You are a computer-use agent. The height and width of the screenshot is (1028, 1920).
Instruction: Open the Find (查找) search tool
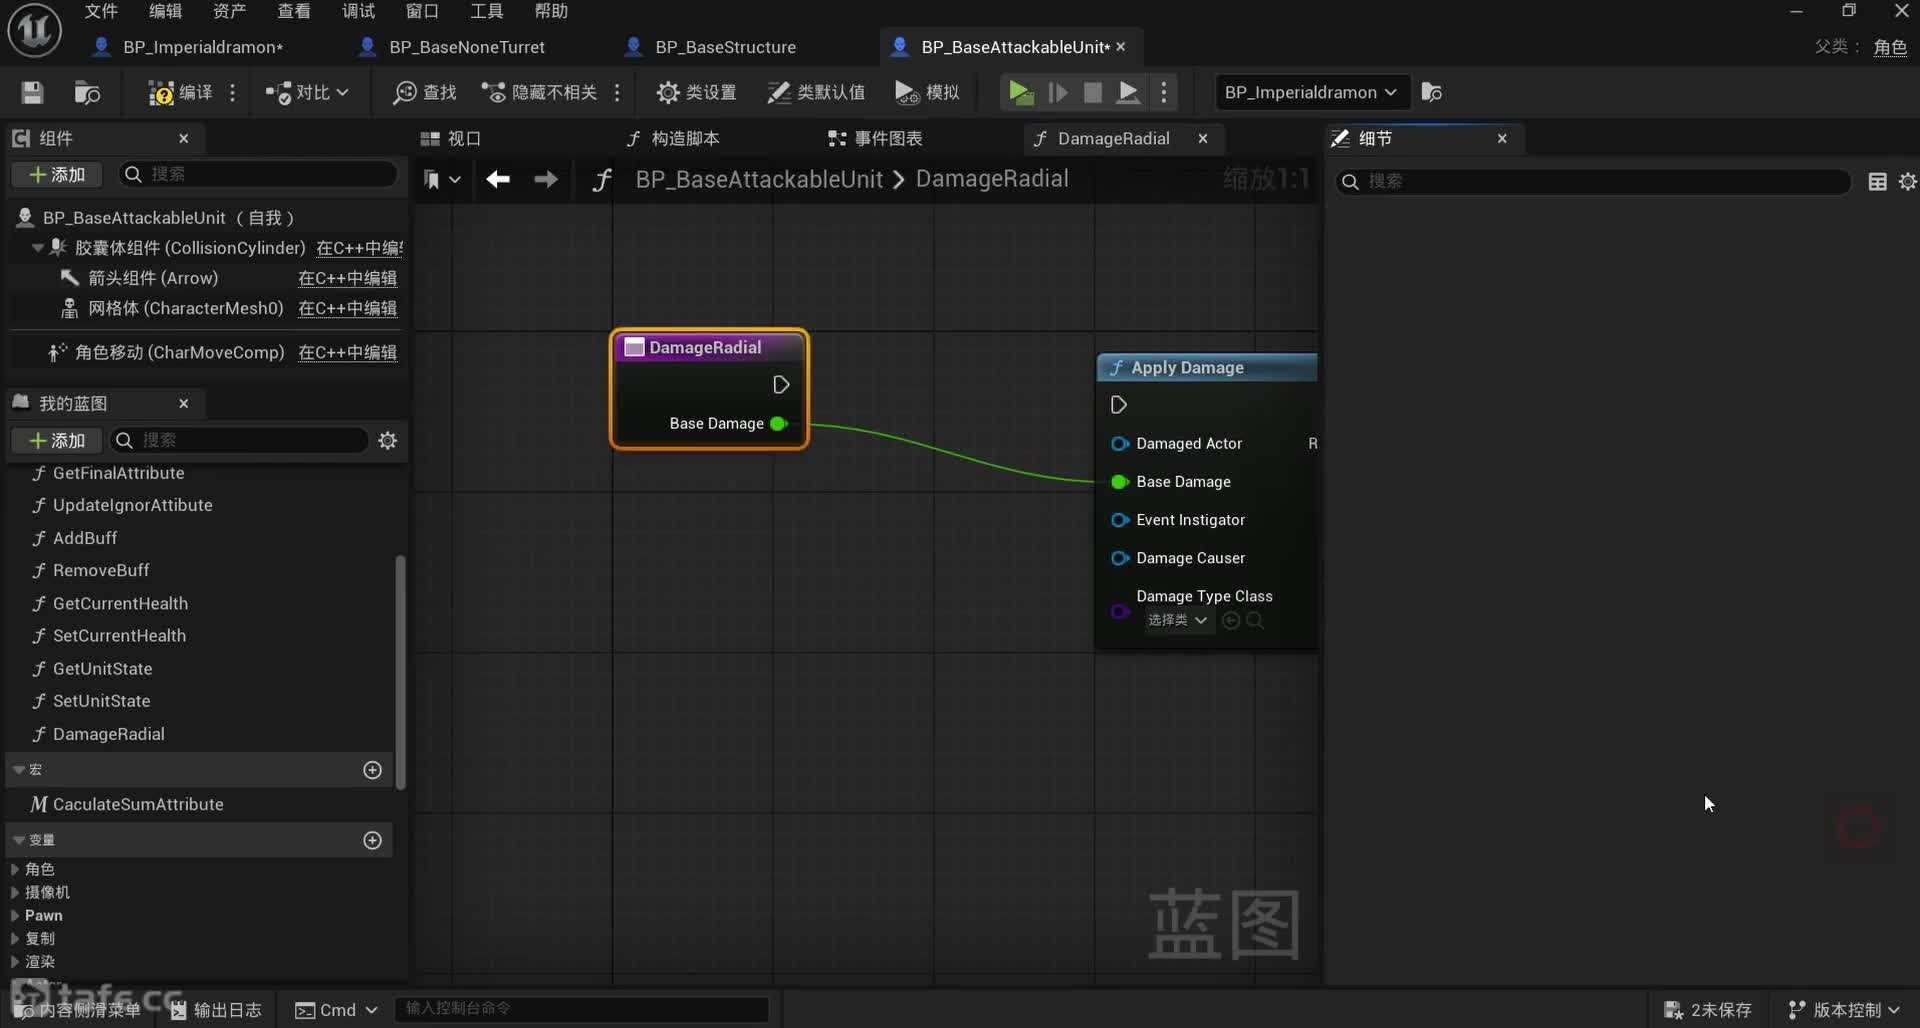[425, 92]
